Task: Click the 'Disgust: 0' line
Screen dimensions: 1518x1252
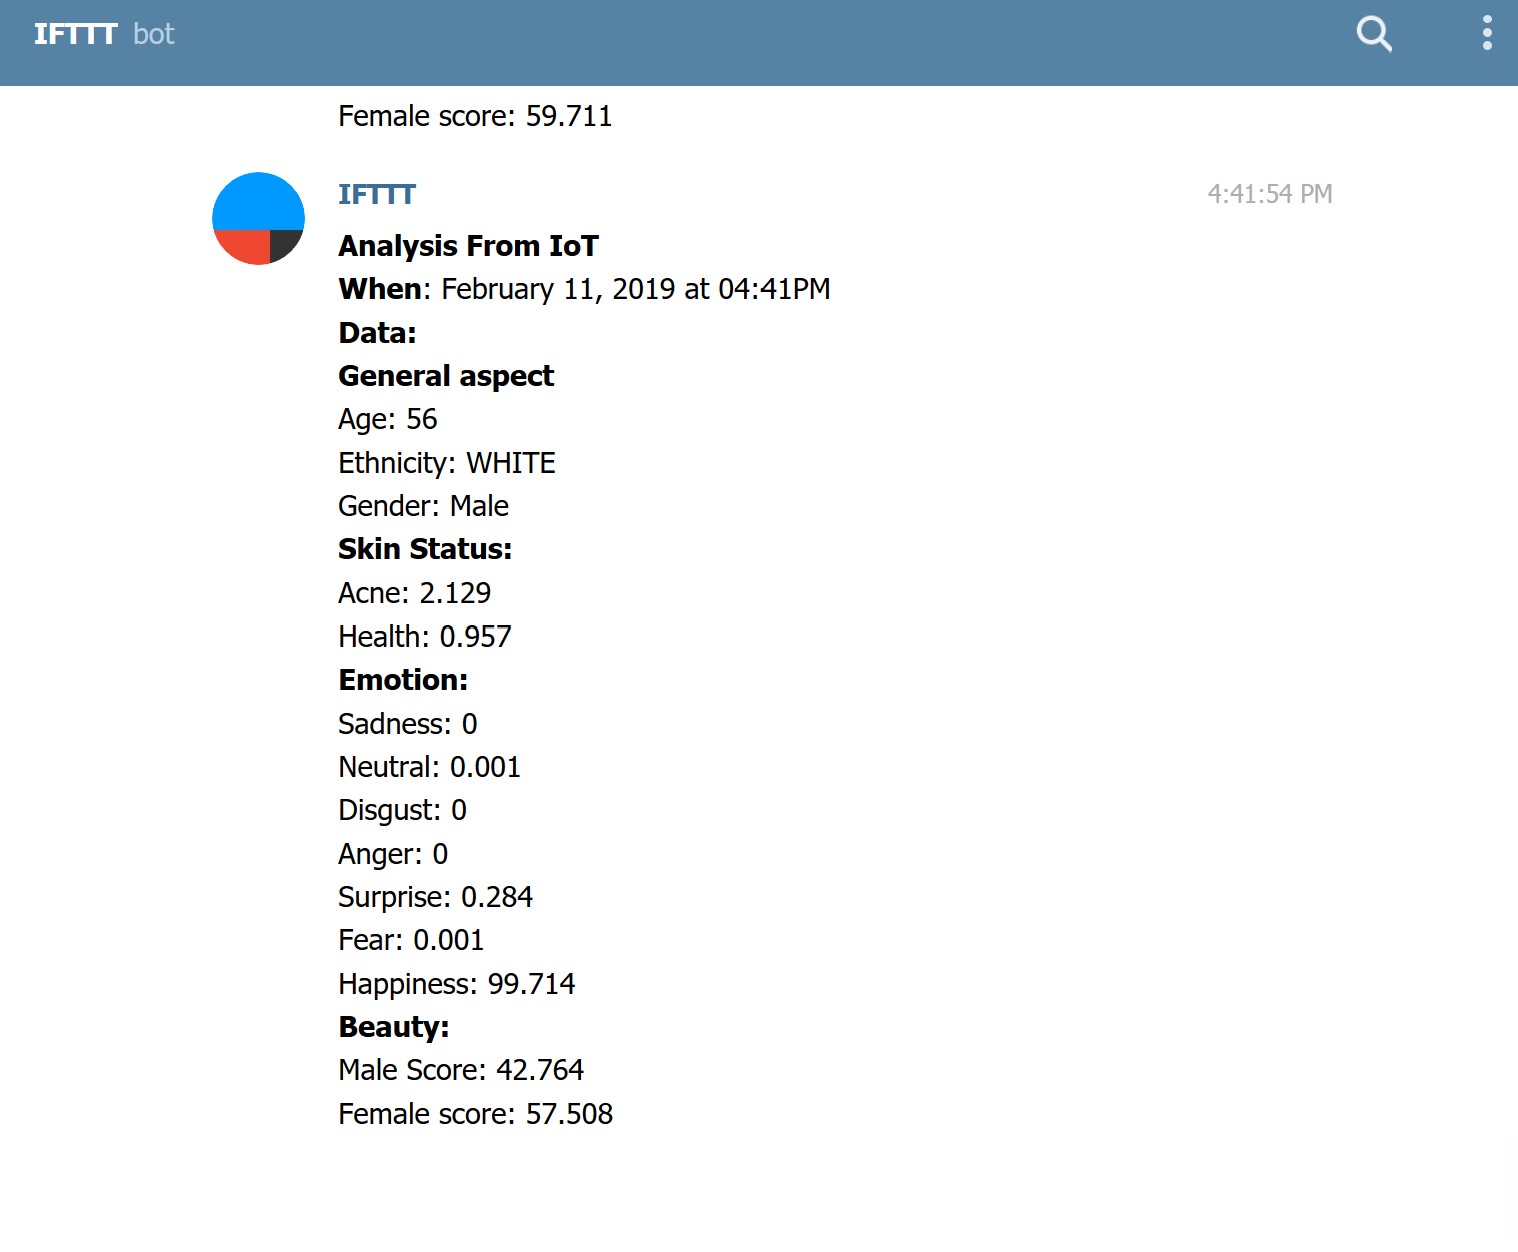Action: click(x=402, y=810)
